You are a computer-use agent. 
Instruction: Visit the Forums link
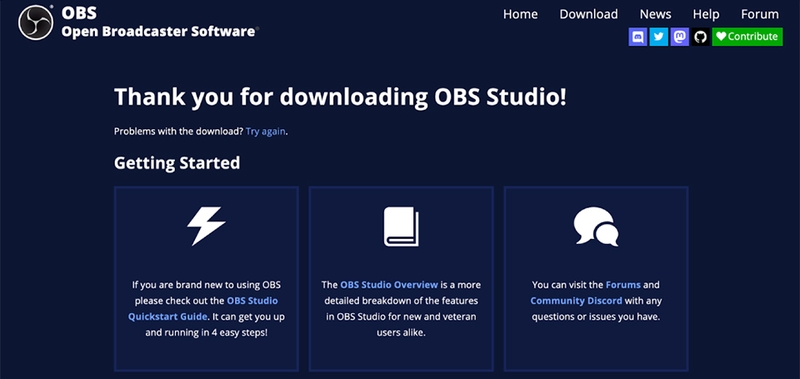click(622, 285)
